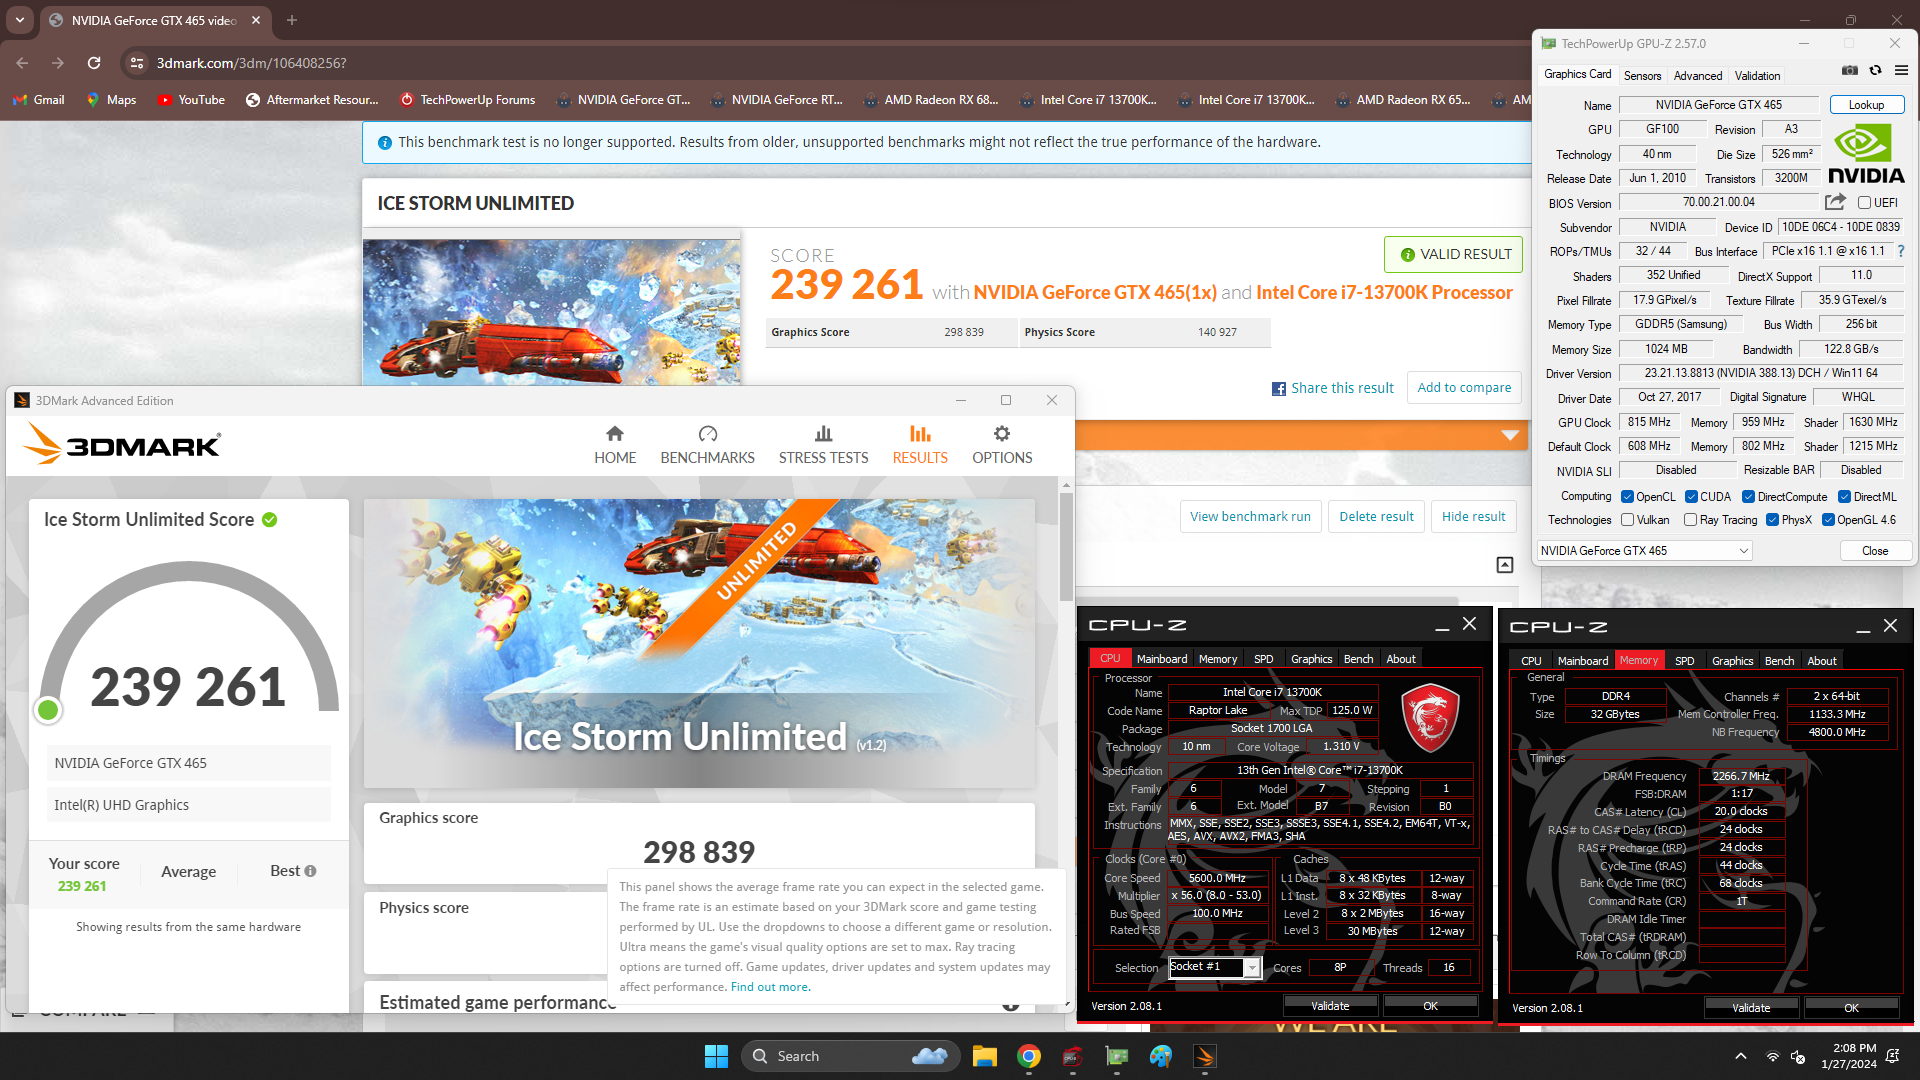Click the NVIDIA logo in GPU-Z

[x=1866, y=154]
